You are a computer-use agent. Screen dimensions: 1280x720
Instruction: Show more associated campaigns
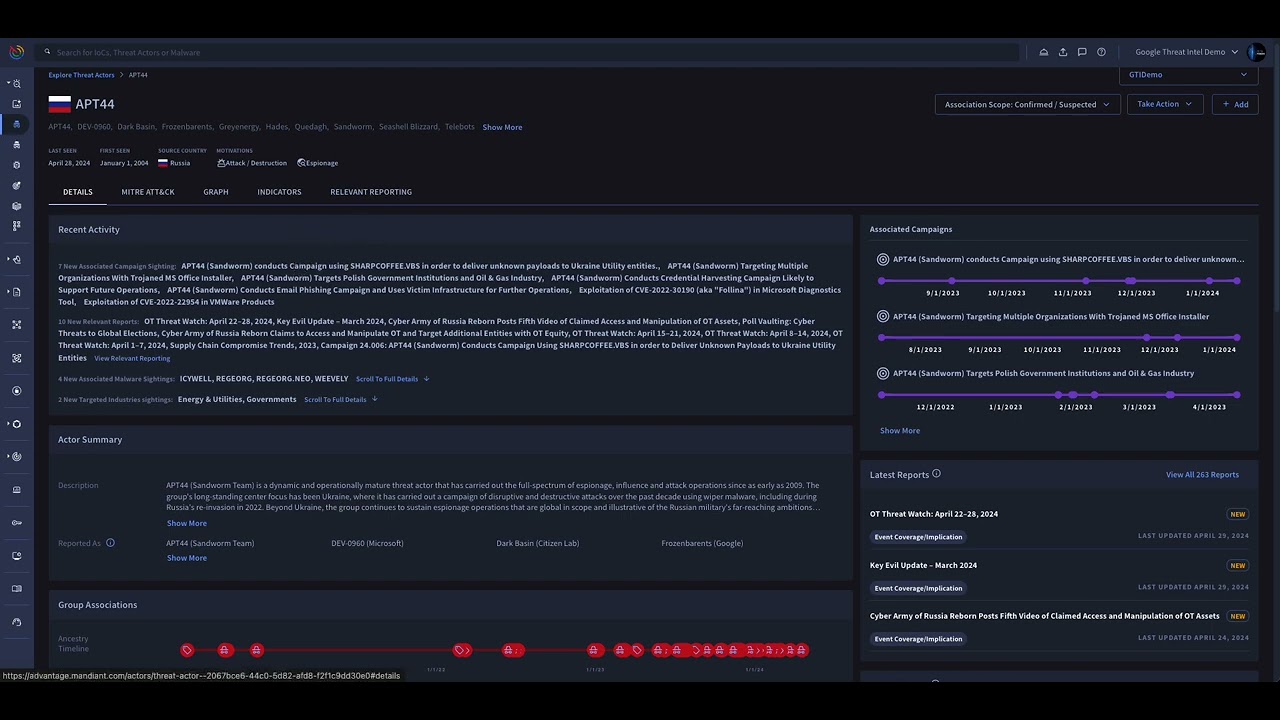900,430
